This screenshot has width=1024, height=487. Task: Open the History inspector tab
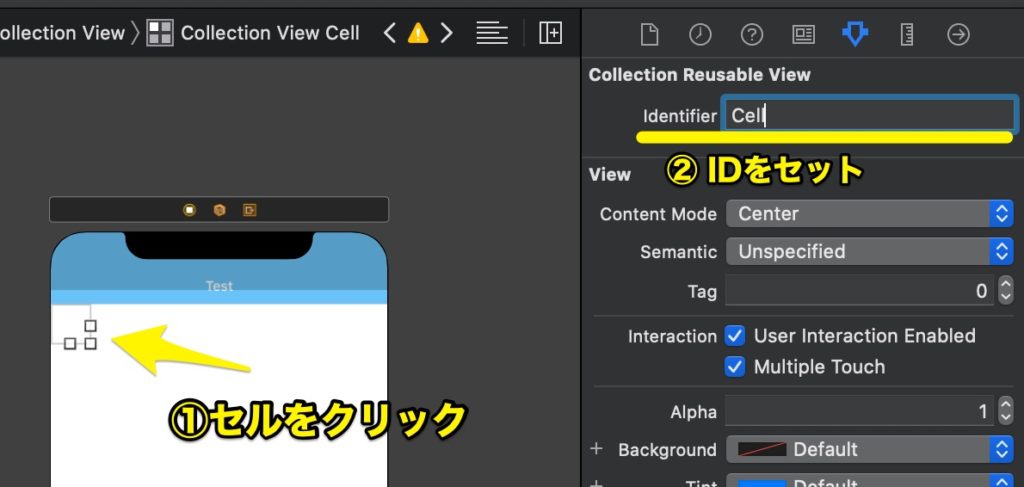[x=700, y=34]
